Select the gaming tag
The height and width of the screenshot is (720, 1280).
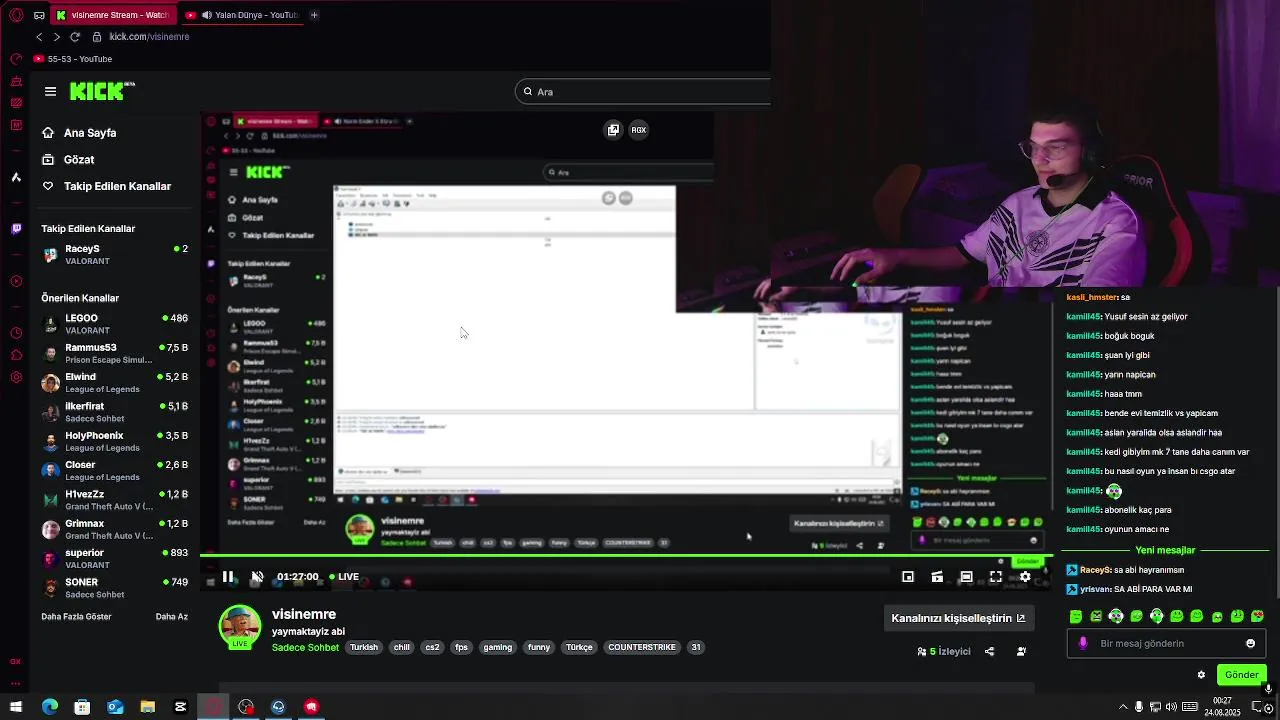(498, 647)
